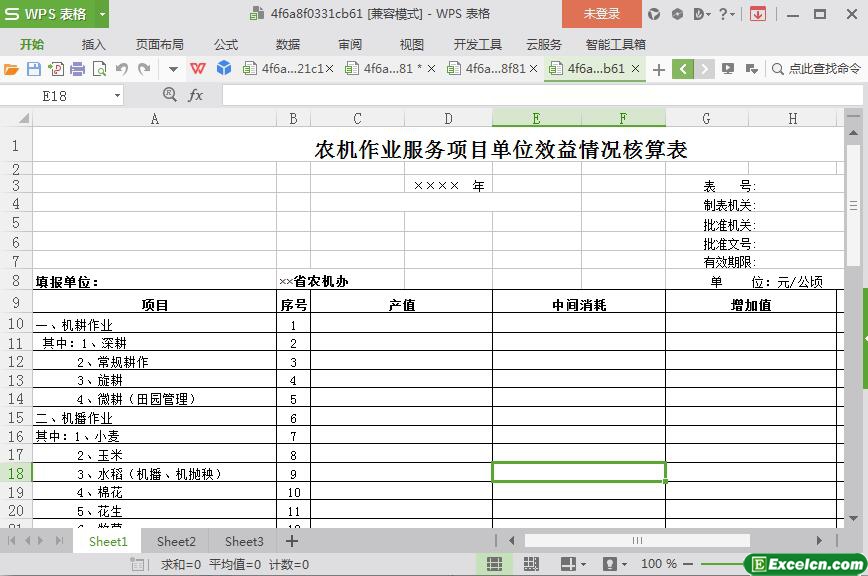Select row 12 header

[x=16, y=362]
